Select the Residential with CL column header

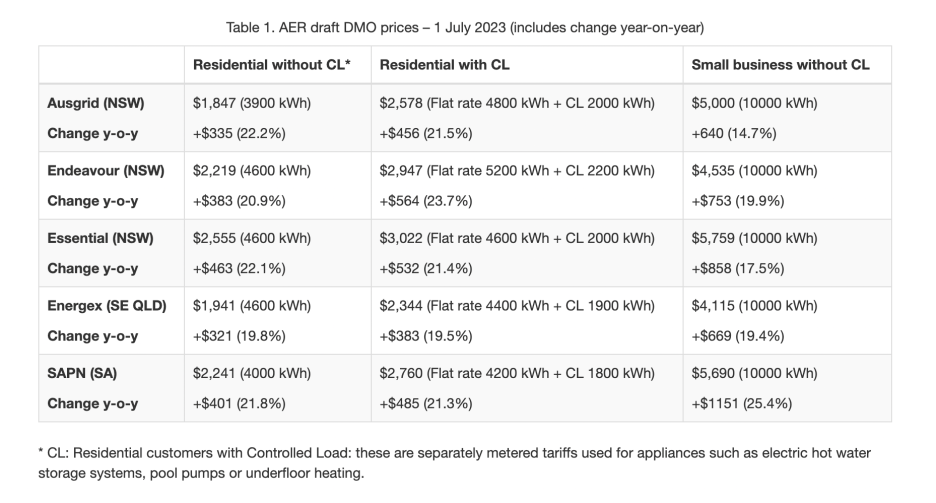[445, 65]
